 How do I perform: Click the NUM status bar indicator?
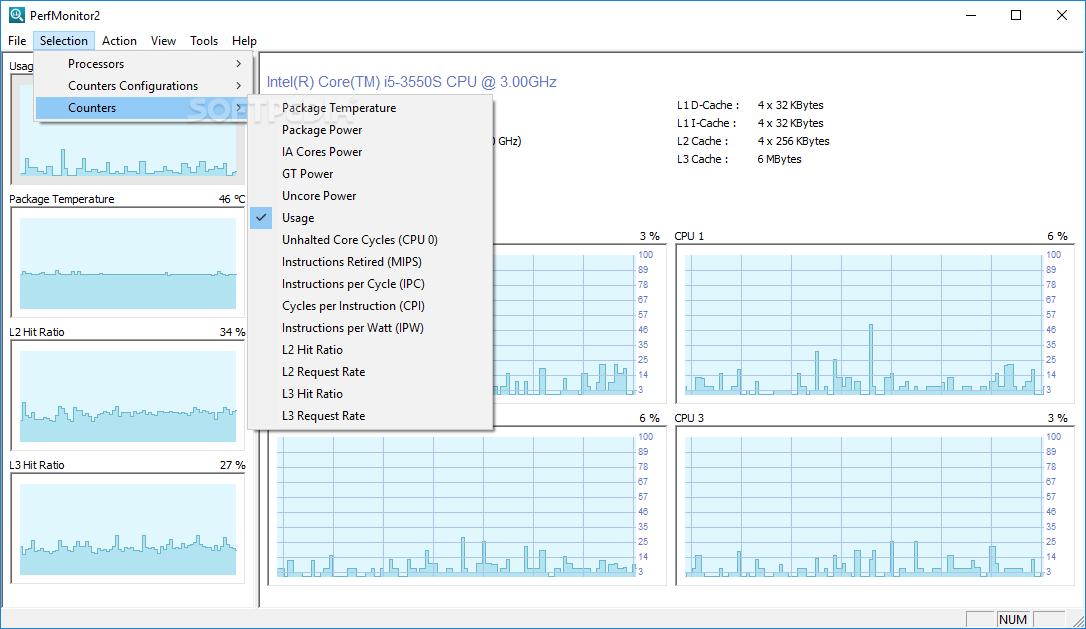pyautogui.click(x=1013, y=619)
